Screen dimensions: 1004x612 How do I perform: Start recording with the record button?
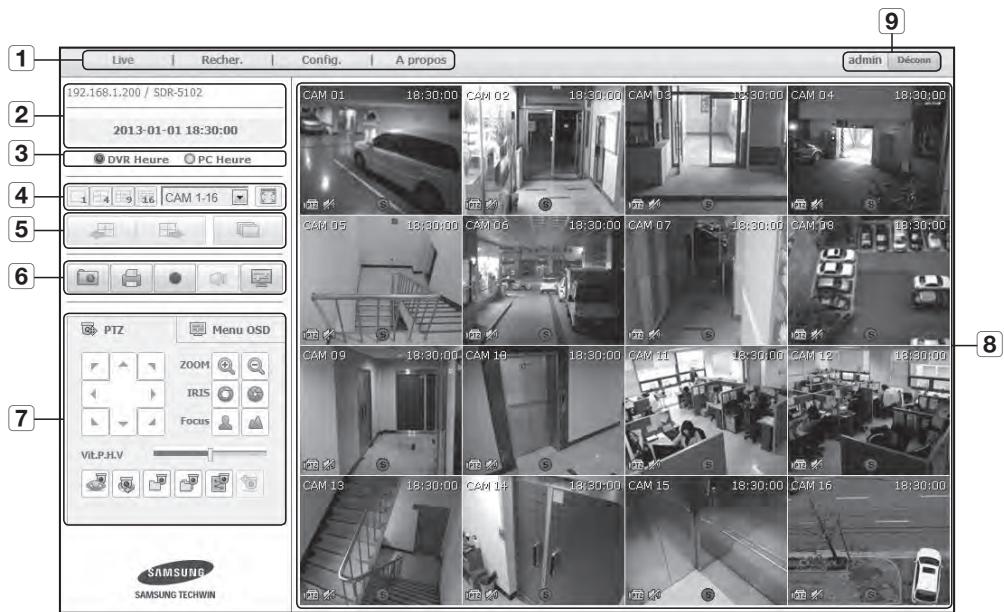pos(175,278)
